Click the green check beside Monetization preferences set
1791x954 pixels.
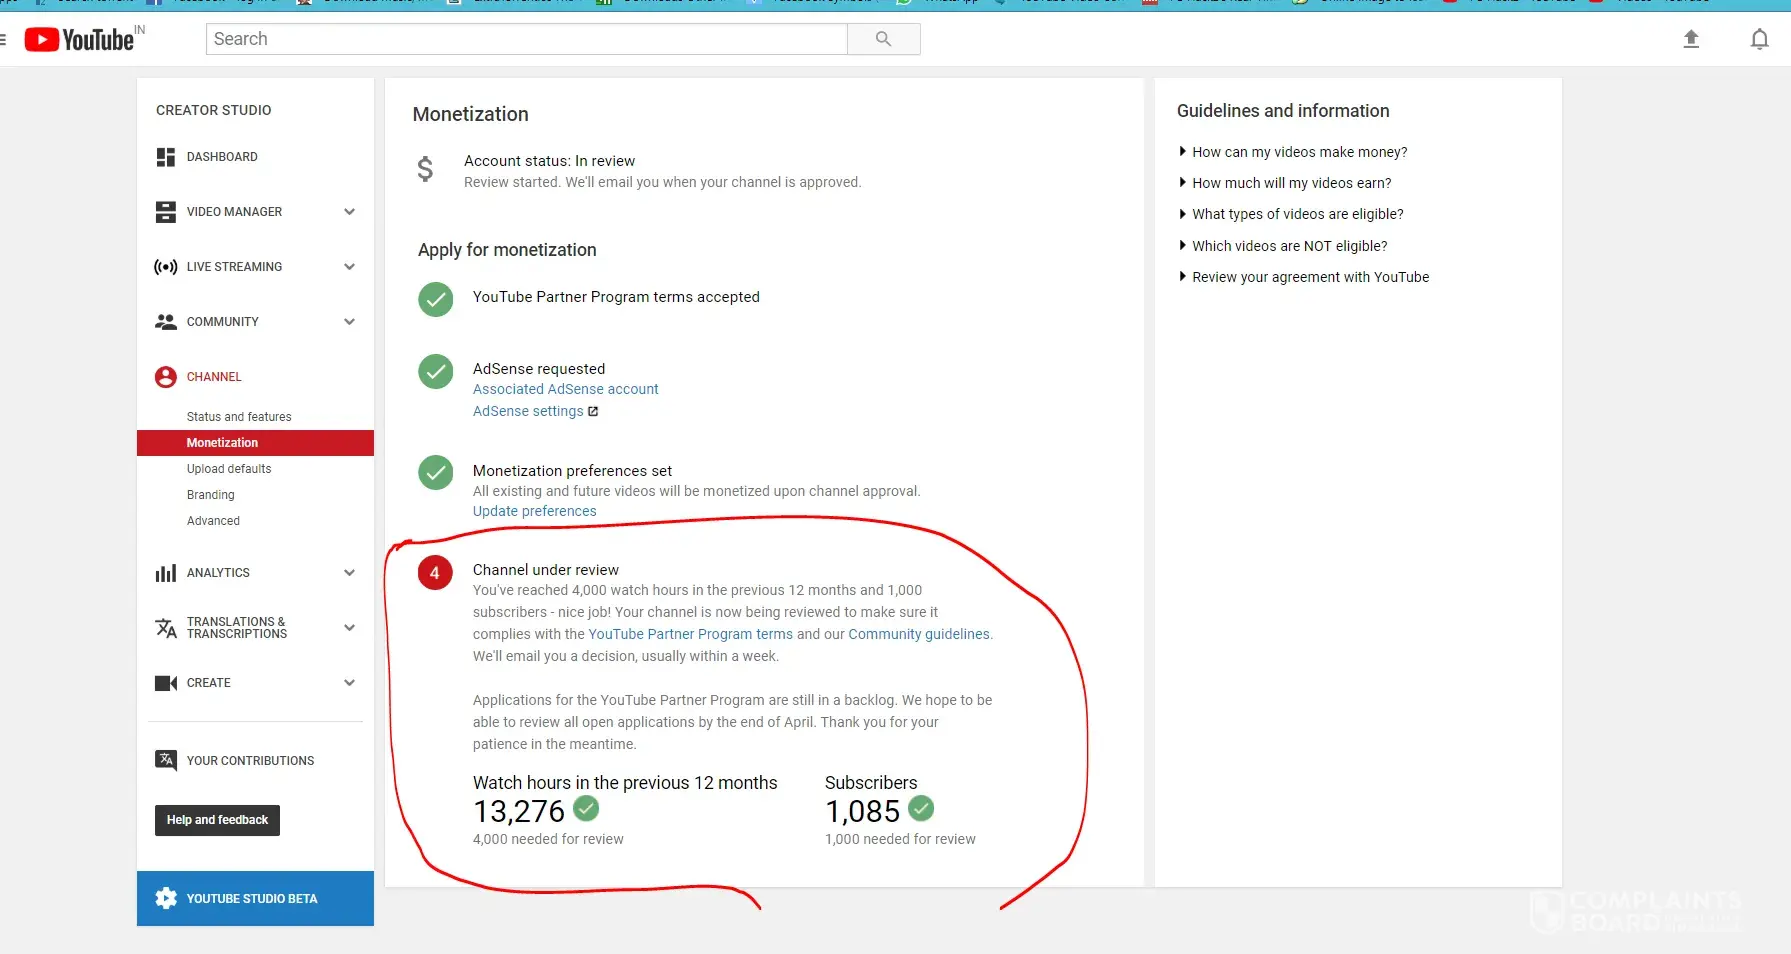pyautogui.click(x=436, y=473)
